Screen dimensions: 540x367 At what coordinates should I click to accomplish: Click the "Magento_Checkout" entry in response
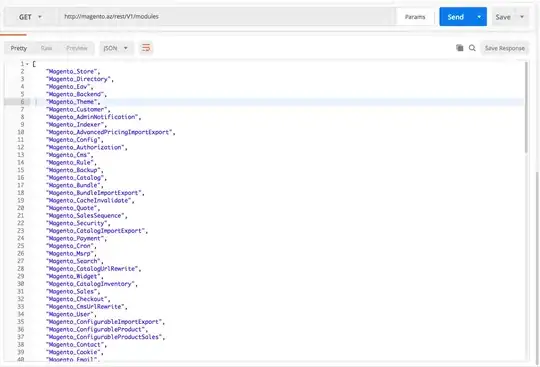(x=76, y=299)
